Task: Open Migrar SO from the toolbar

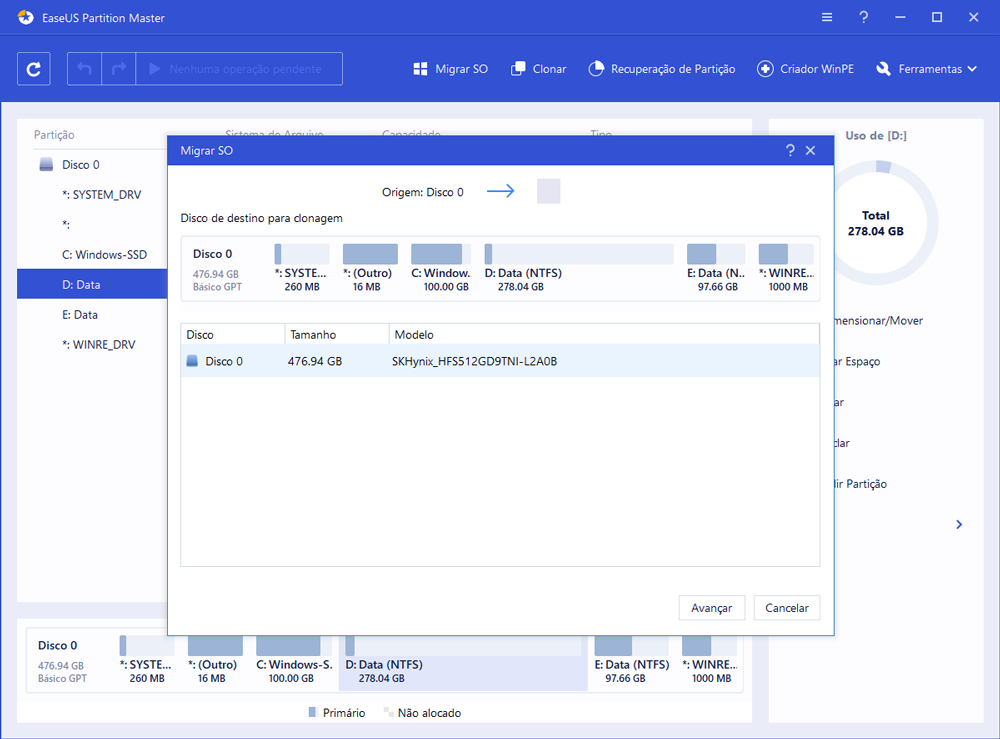Action: pyautogui.click(x=450, y=69)
